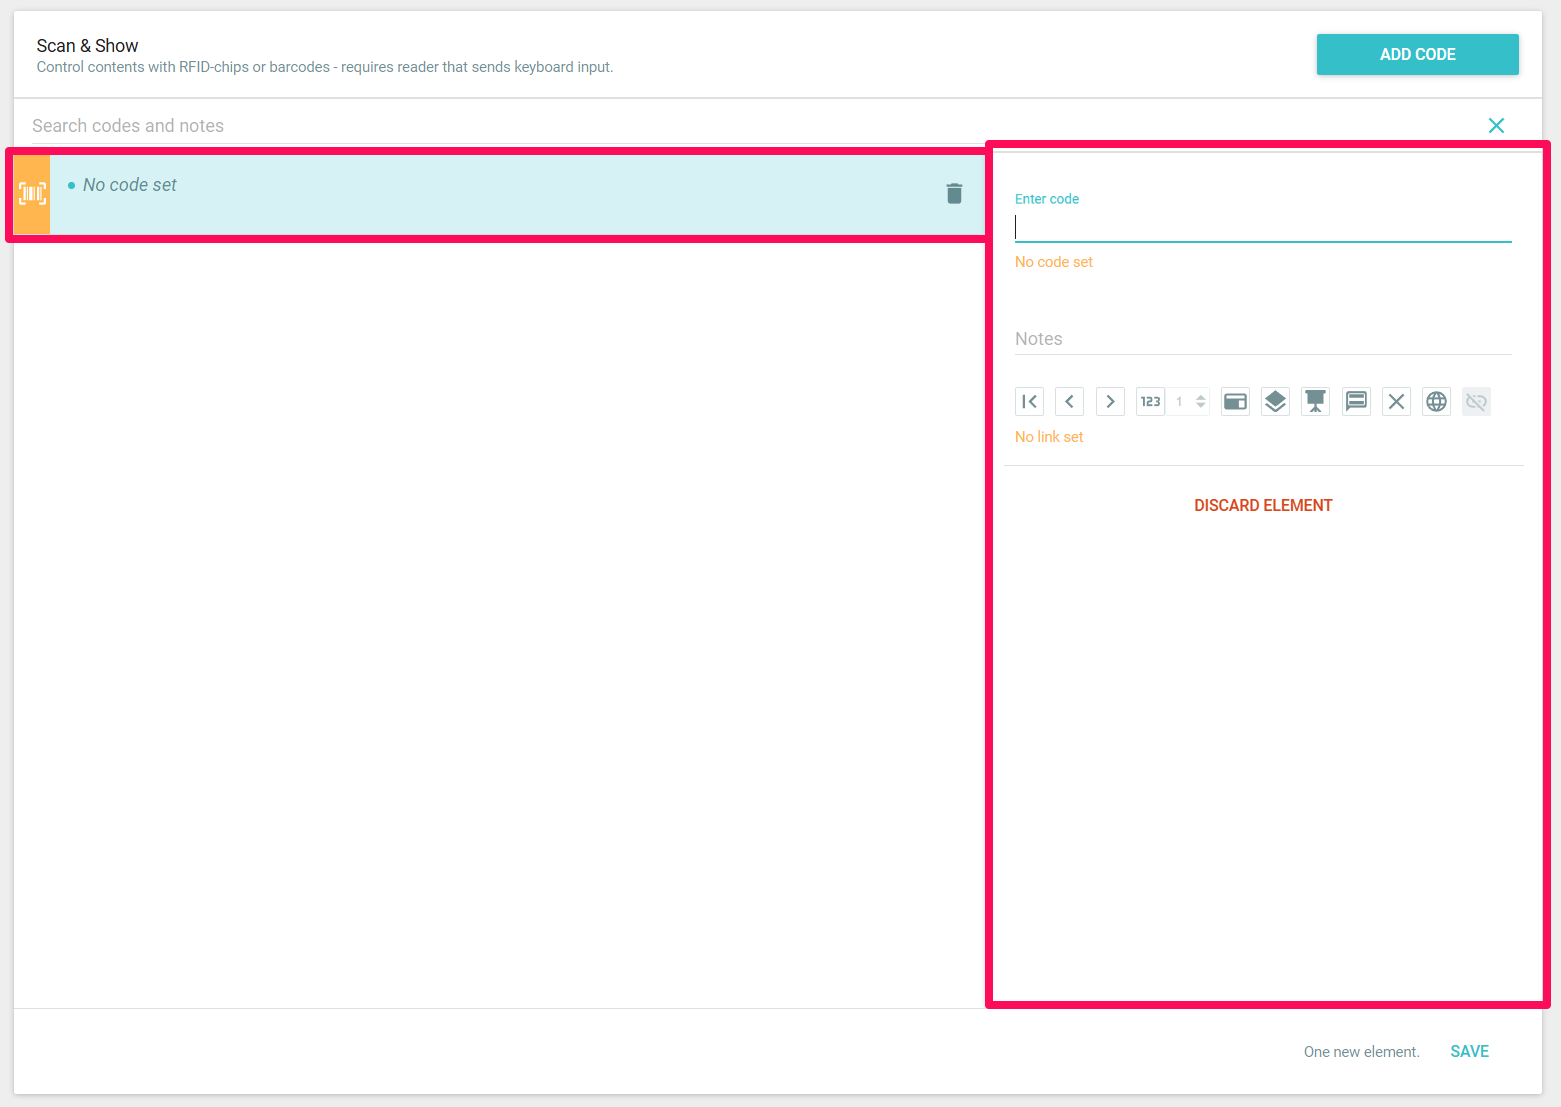This screenshot has height=1107, width=1561.
Task: Choose the globe web link icon
Action: point(1436,402)
